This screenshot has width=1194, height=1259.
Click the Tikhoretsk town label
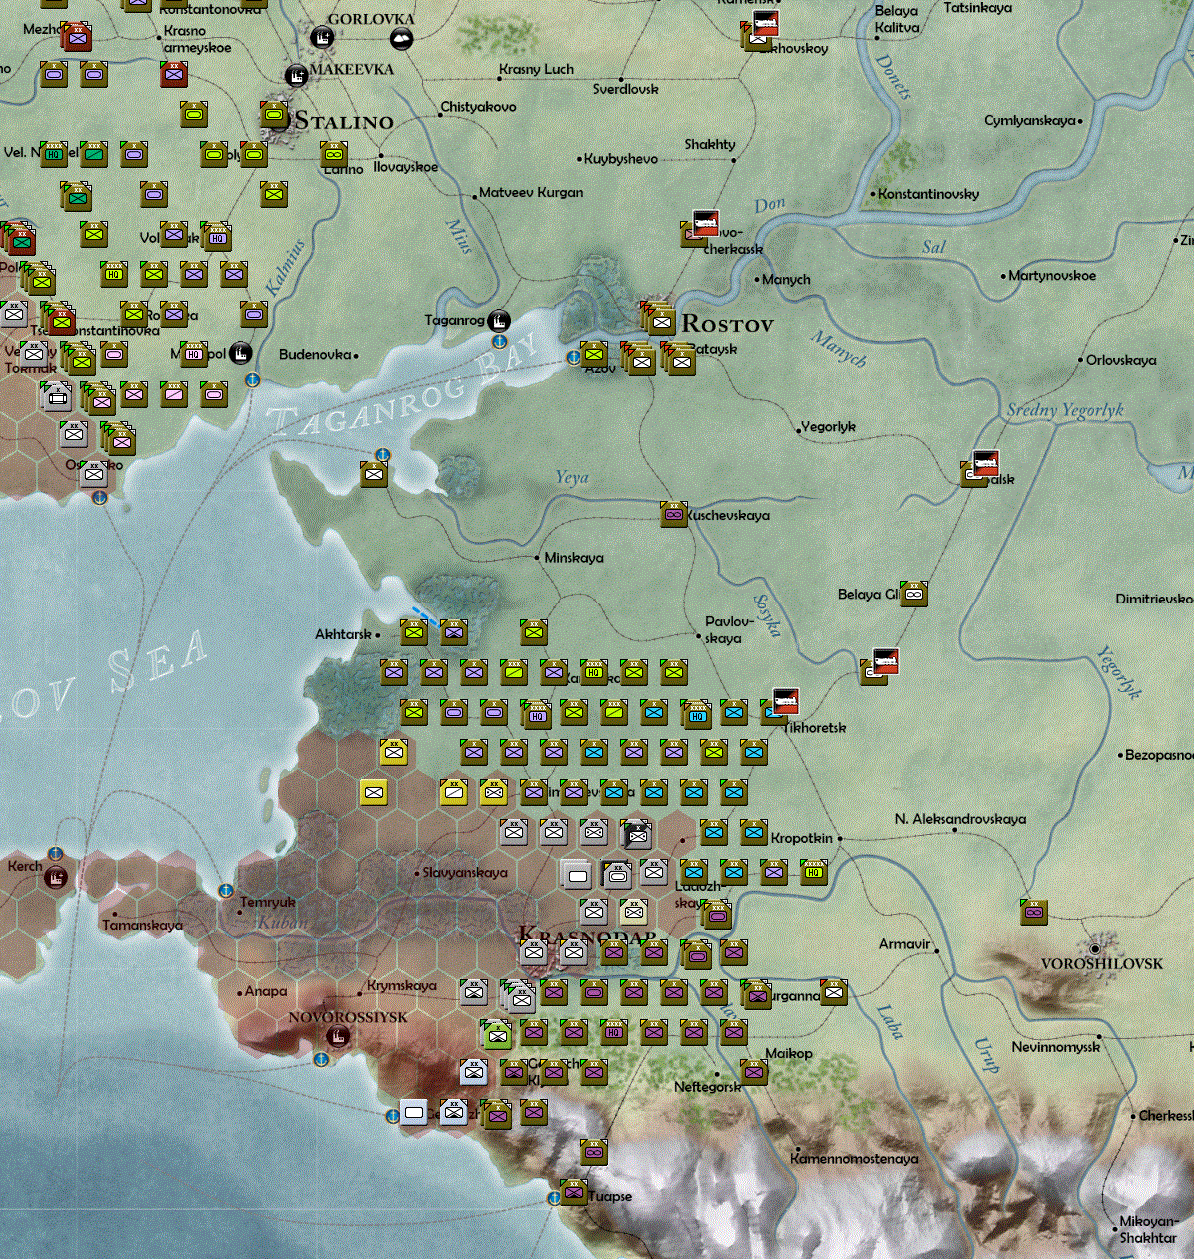(x=815, y=728)
